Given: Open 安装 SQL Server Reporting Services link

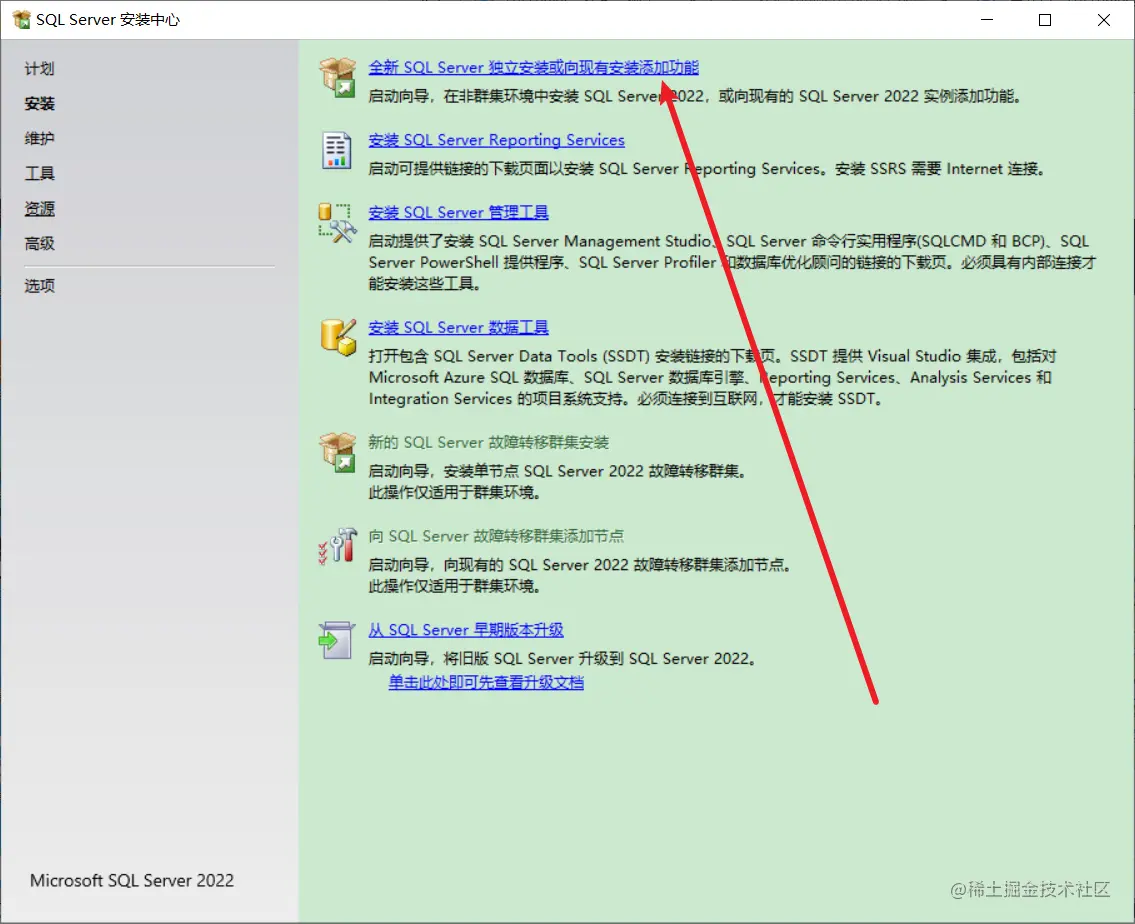Looking at the screenshot, I should [497, 140].
